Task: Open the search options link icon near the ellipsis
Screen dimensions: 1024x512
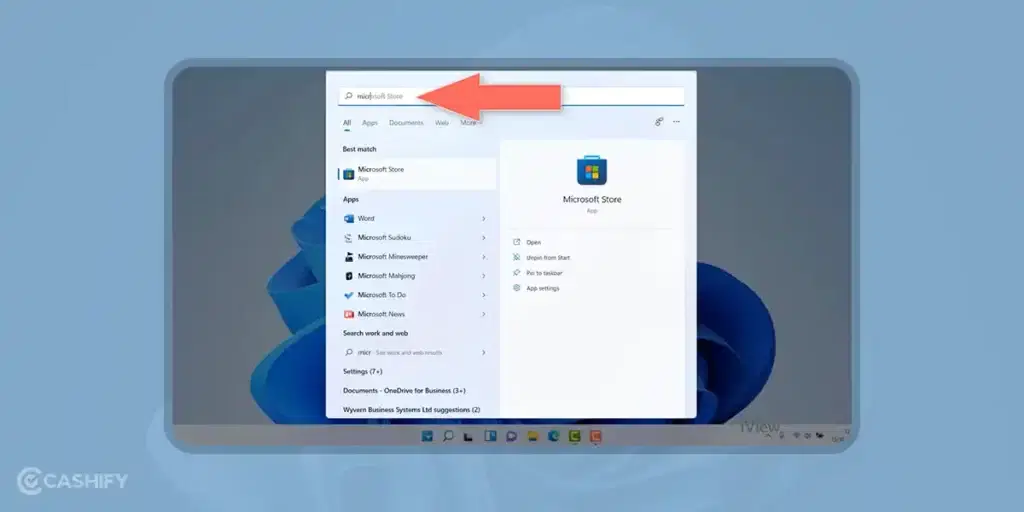Action: pos(659,121)
